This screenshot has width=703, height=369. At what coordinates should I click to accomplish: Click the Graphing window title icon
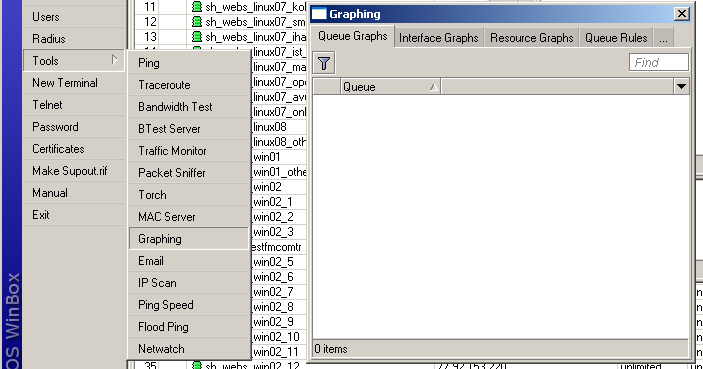[x=319, y=14]
